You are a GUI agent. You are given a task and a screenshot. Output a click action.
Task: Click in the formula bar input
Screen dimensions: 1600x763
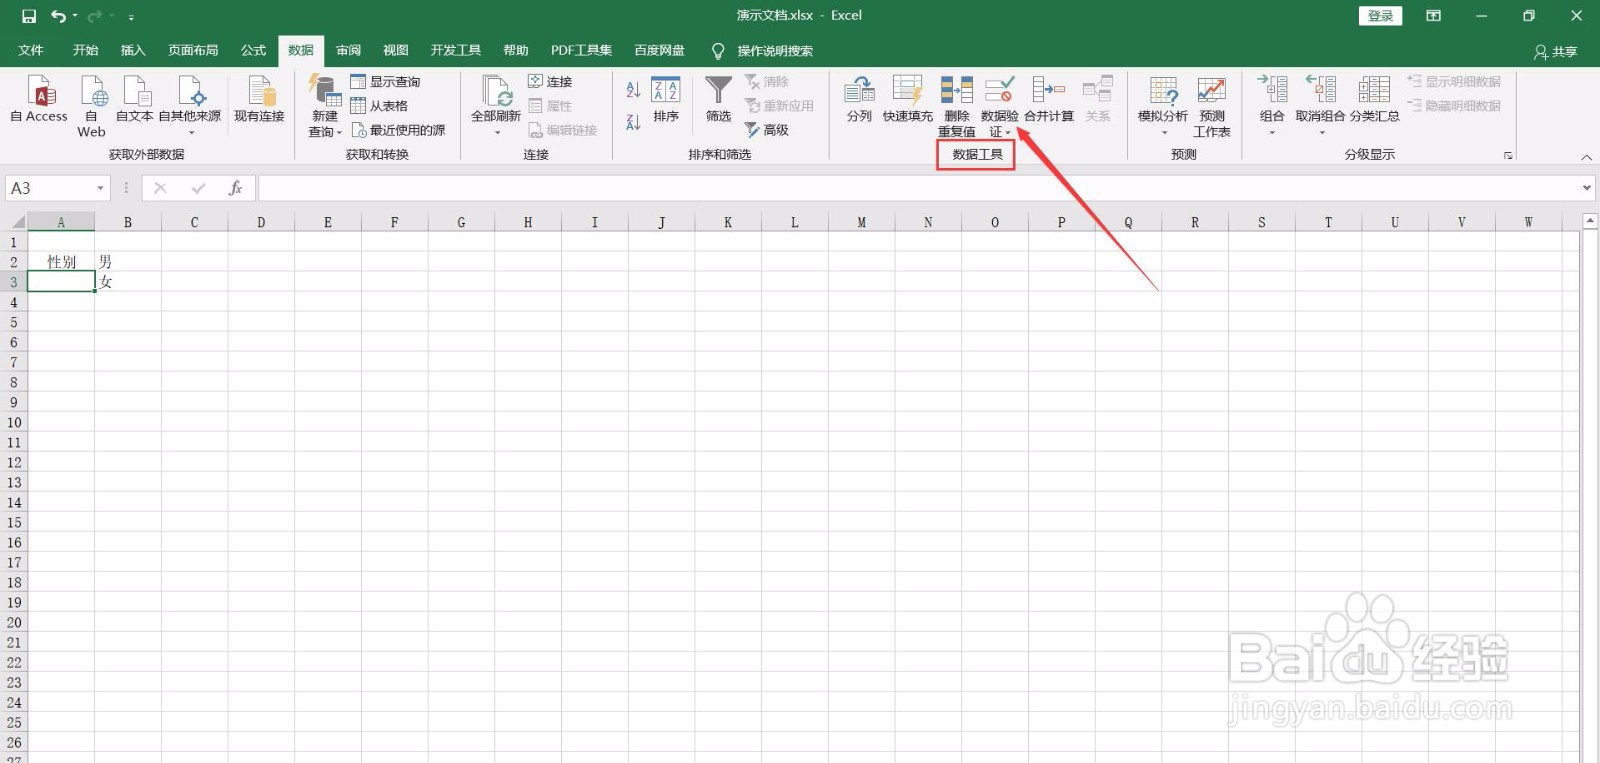(918, 188)
